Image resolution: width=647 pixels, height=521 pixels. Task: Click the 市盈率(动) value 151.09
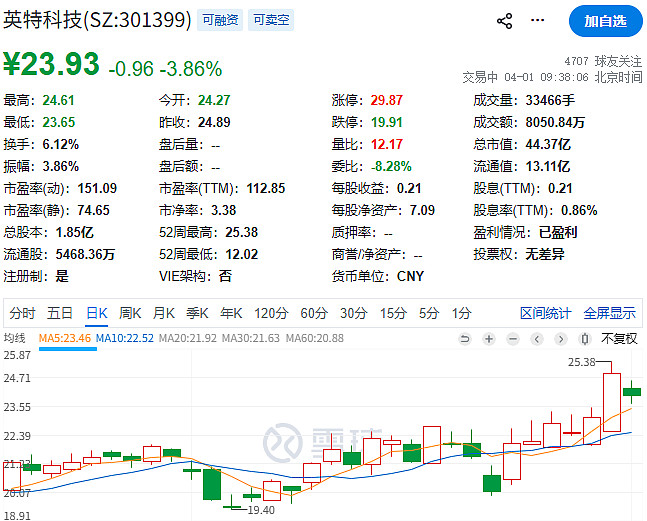pyautogui.click(x=97, y=189)
